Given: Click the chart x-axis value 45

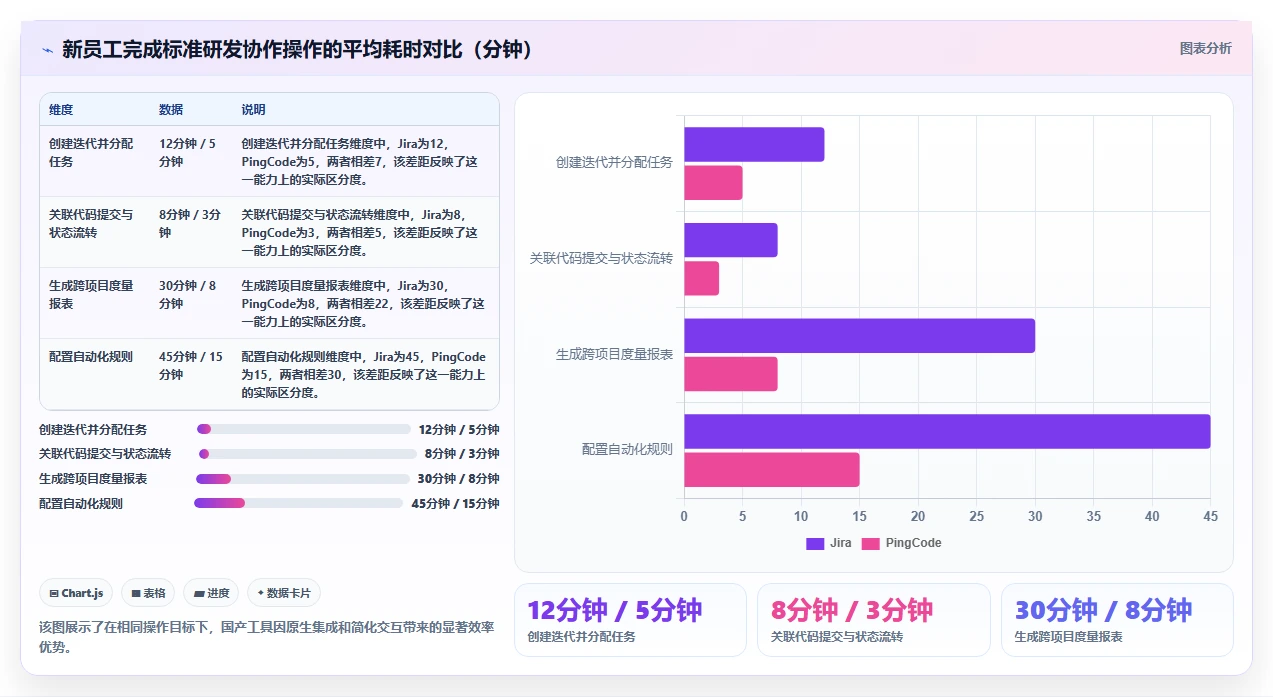Looking at the screenshot, I should [x=1210, y=516].
